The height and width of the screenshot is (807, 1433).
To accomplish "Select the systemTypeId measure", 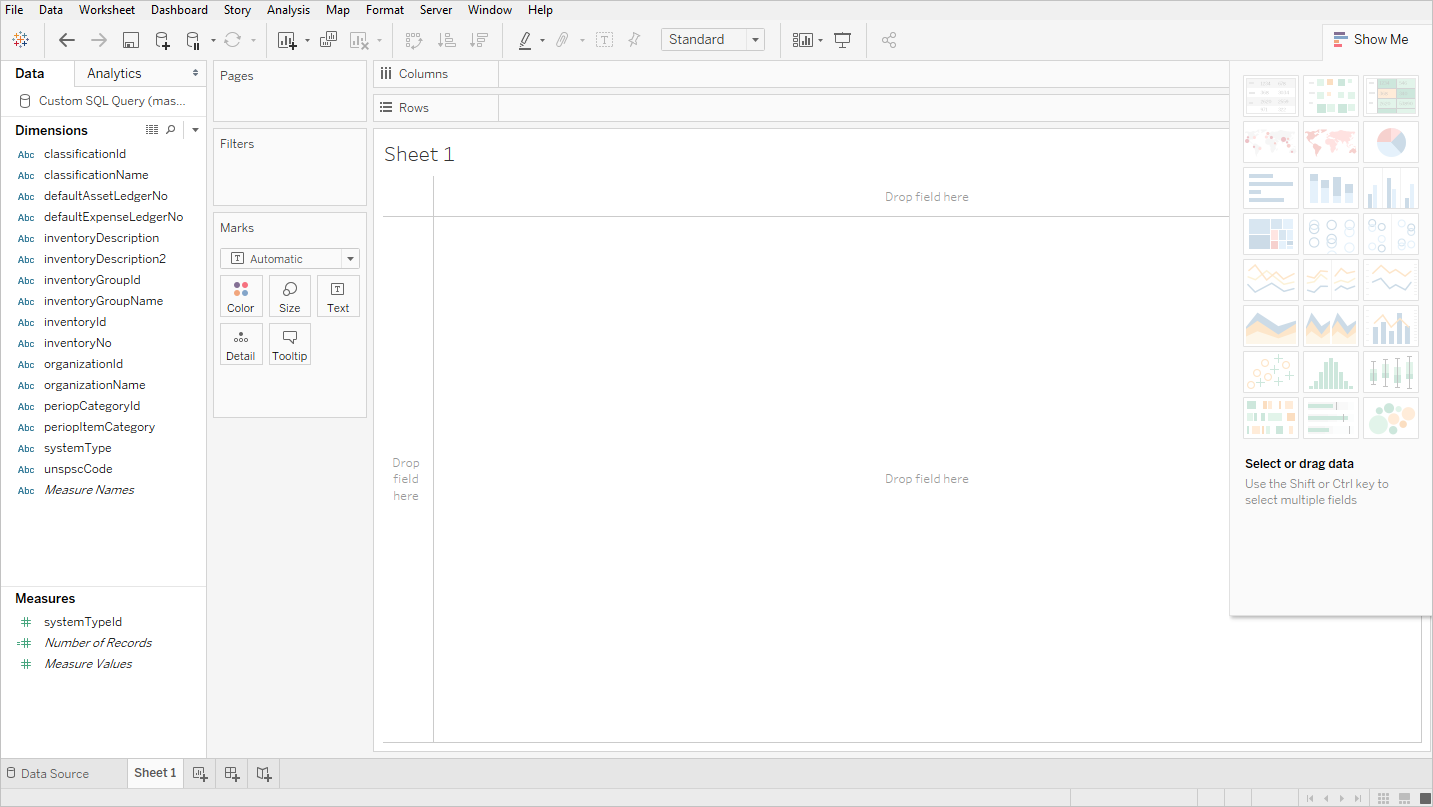I will 83,622.
